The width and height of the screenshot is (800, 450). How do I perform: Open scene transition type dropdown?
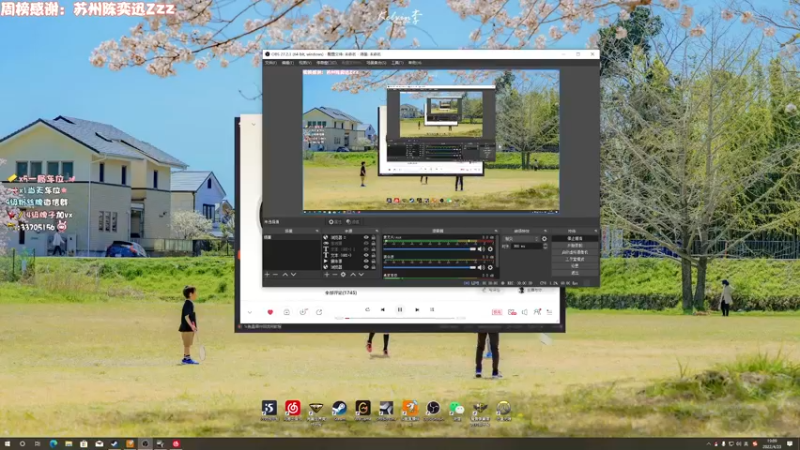[521, 239]
